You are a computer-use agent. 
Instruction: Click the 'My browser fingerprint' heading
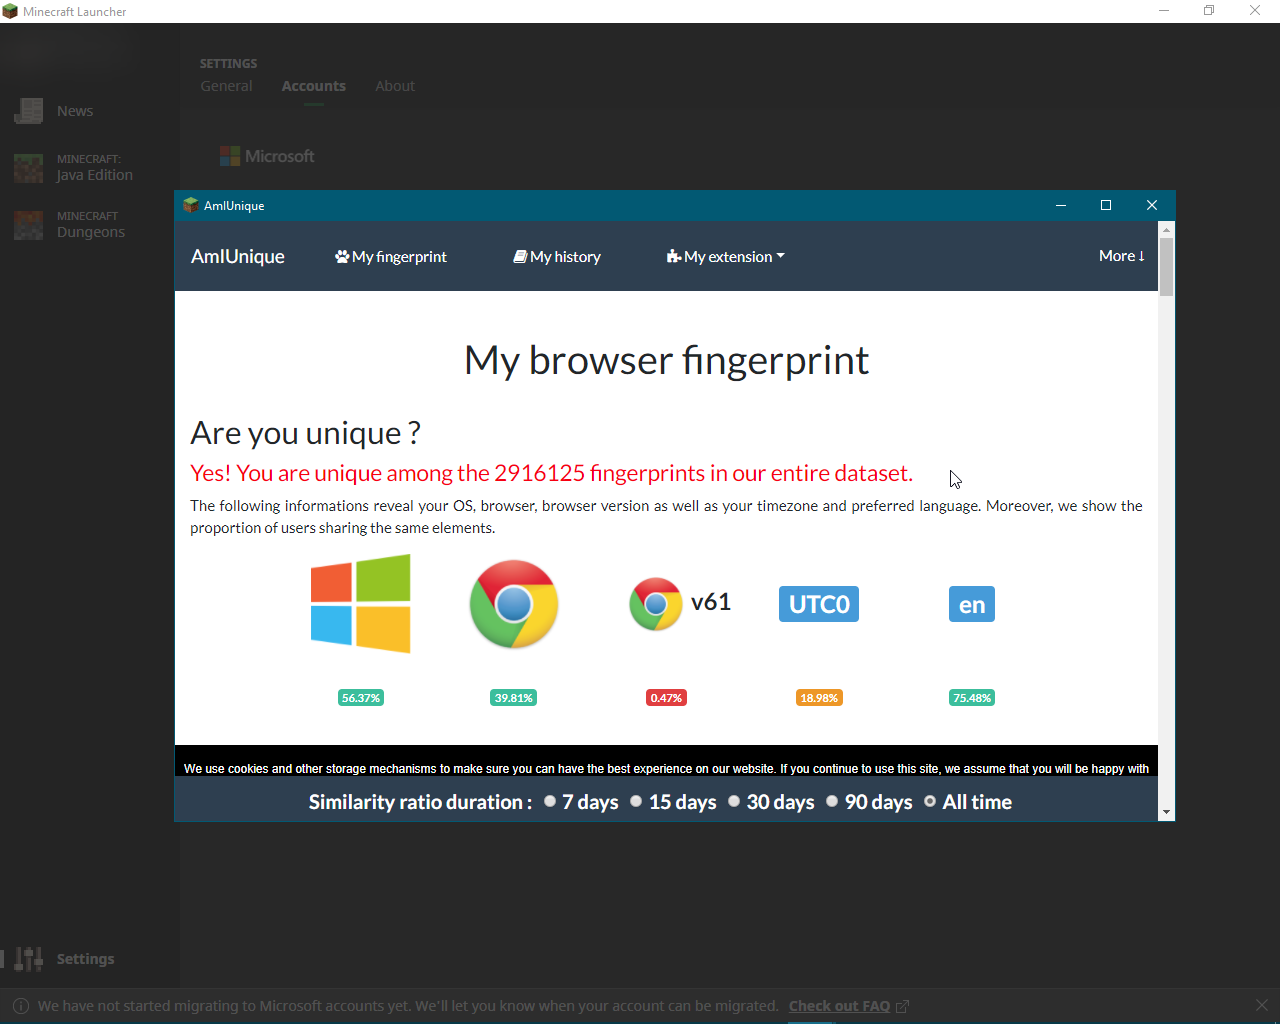(x=666, y=360)
